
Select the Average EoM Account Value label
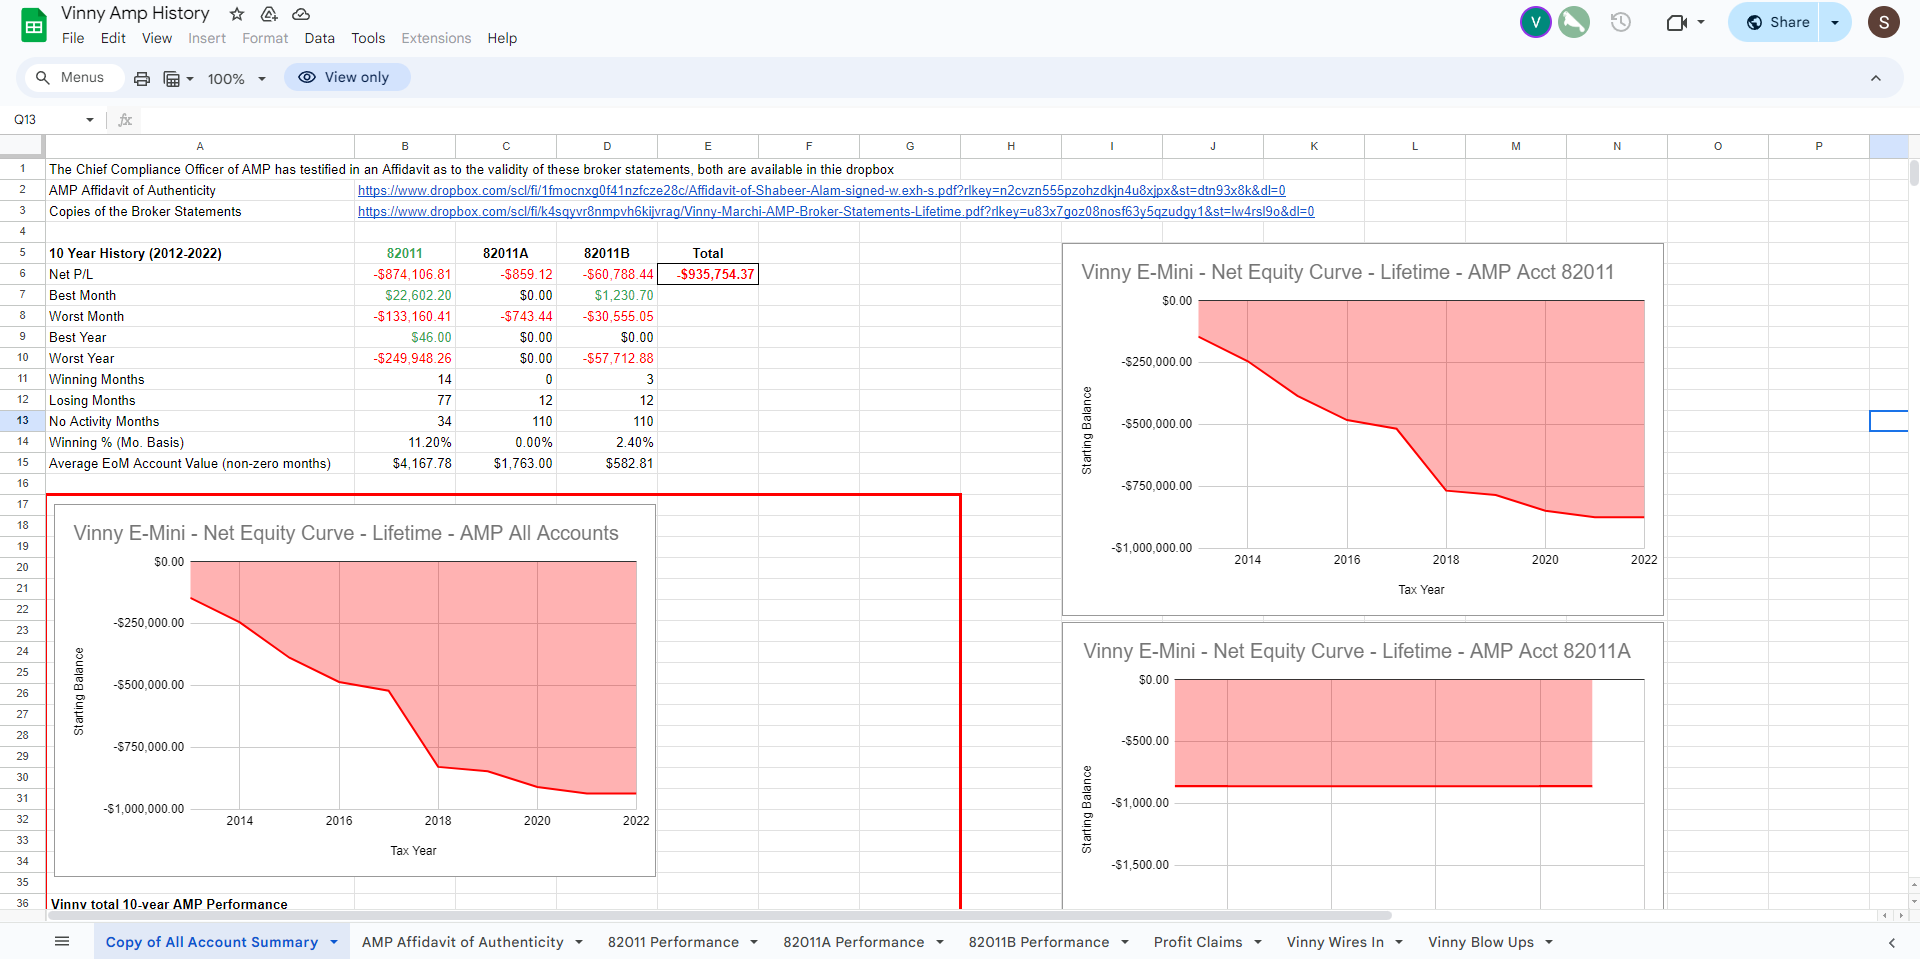tap(190, 463)
